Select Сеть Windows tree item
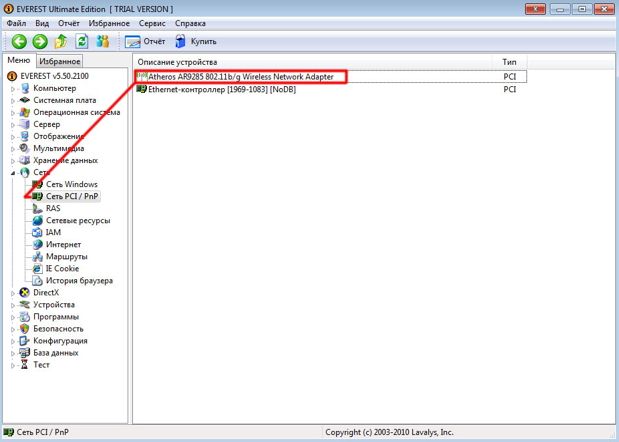 (71, 184)
